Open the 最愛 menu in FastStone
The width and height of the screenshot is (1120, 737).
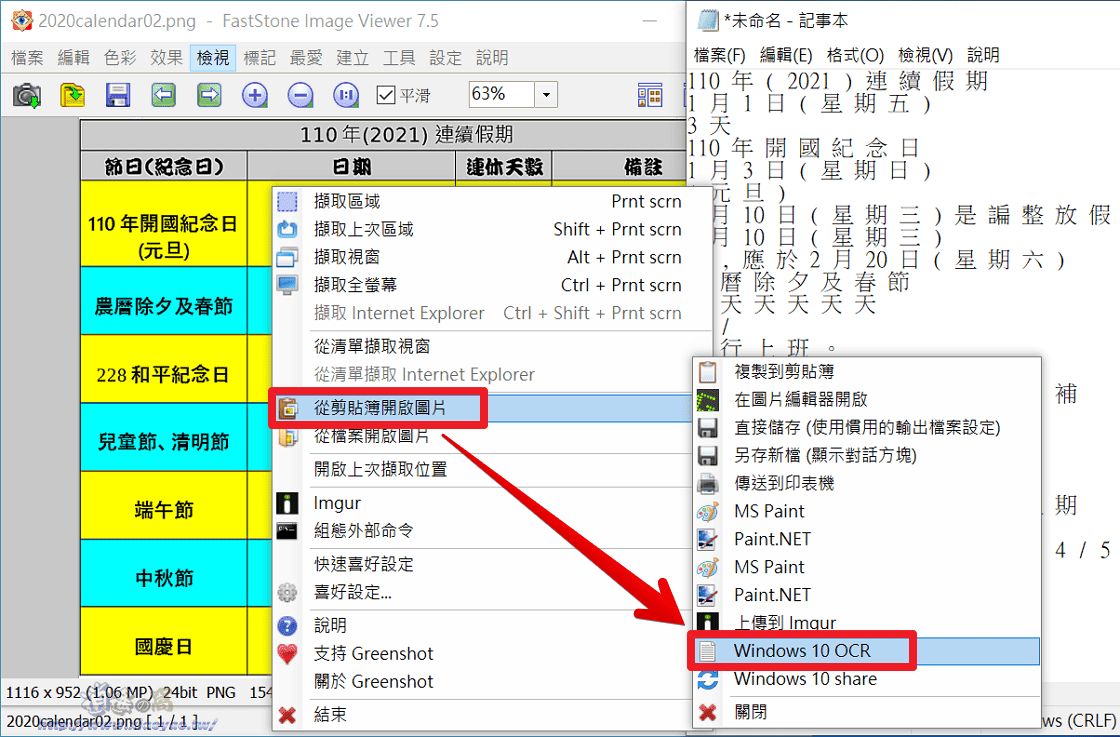[x=306, y=57]
